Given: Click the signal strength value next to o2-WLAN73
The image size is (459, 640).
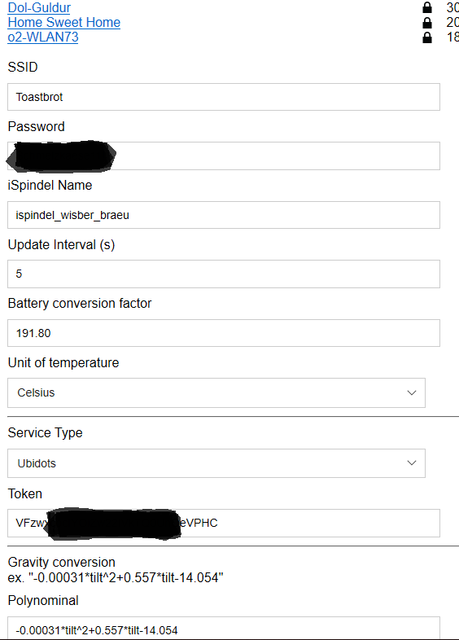Looking at the screenshot, I should [452, 37].
